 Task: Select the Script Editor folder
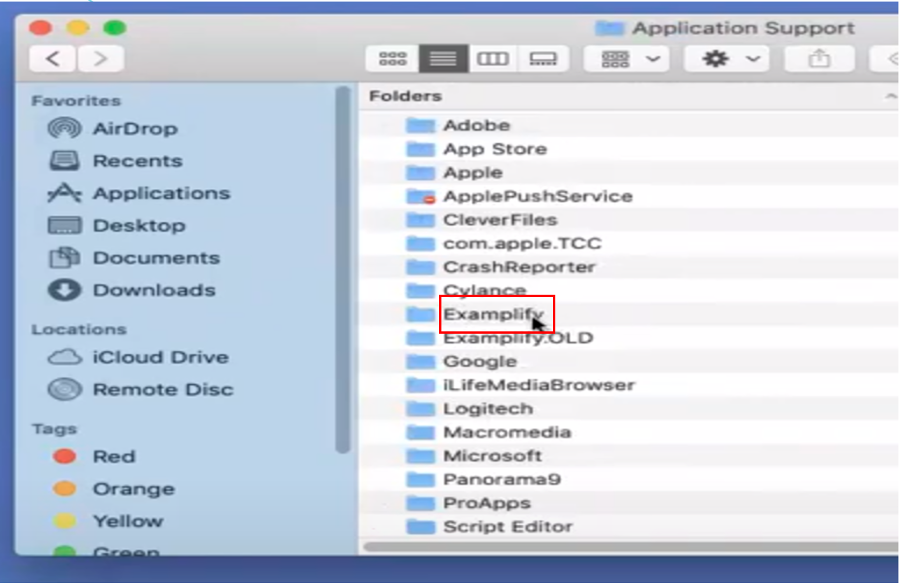tap(489, 527)
